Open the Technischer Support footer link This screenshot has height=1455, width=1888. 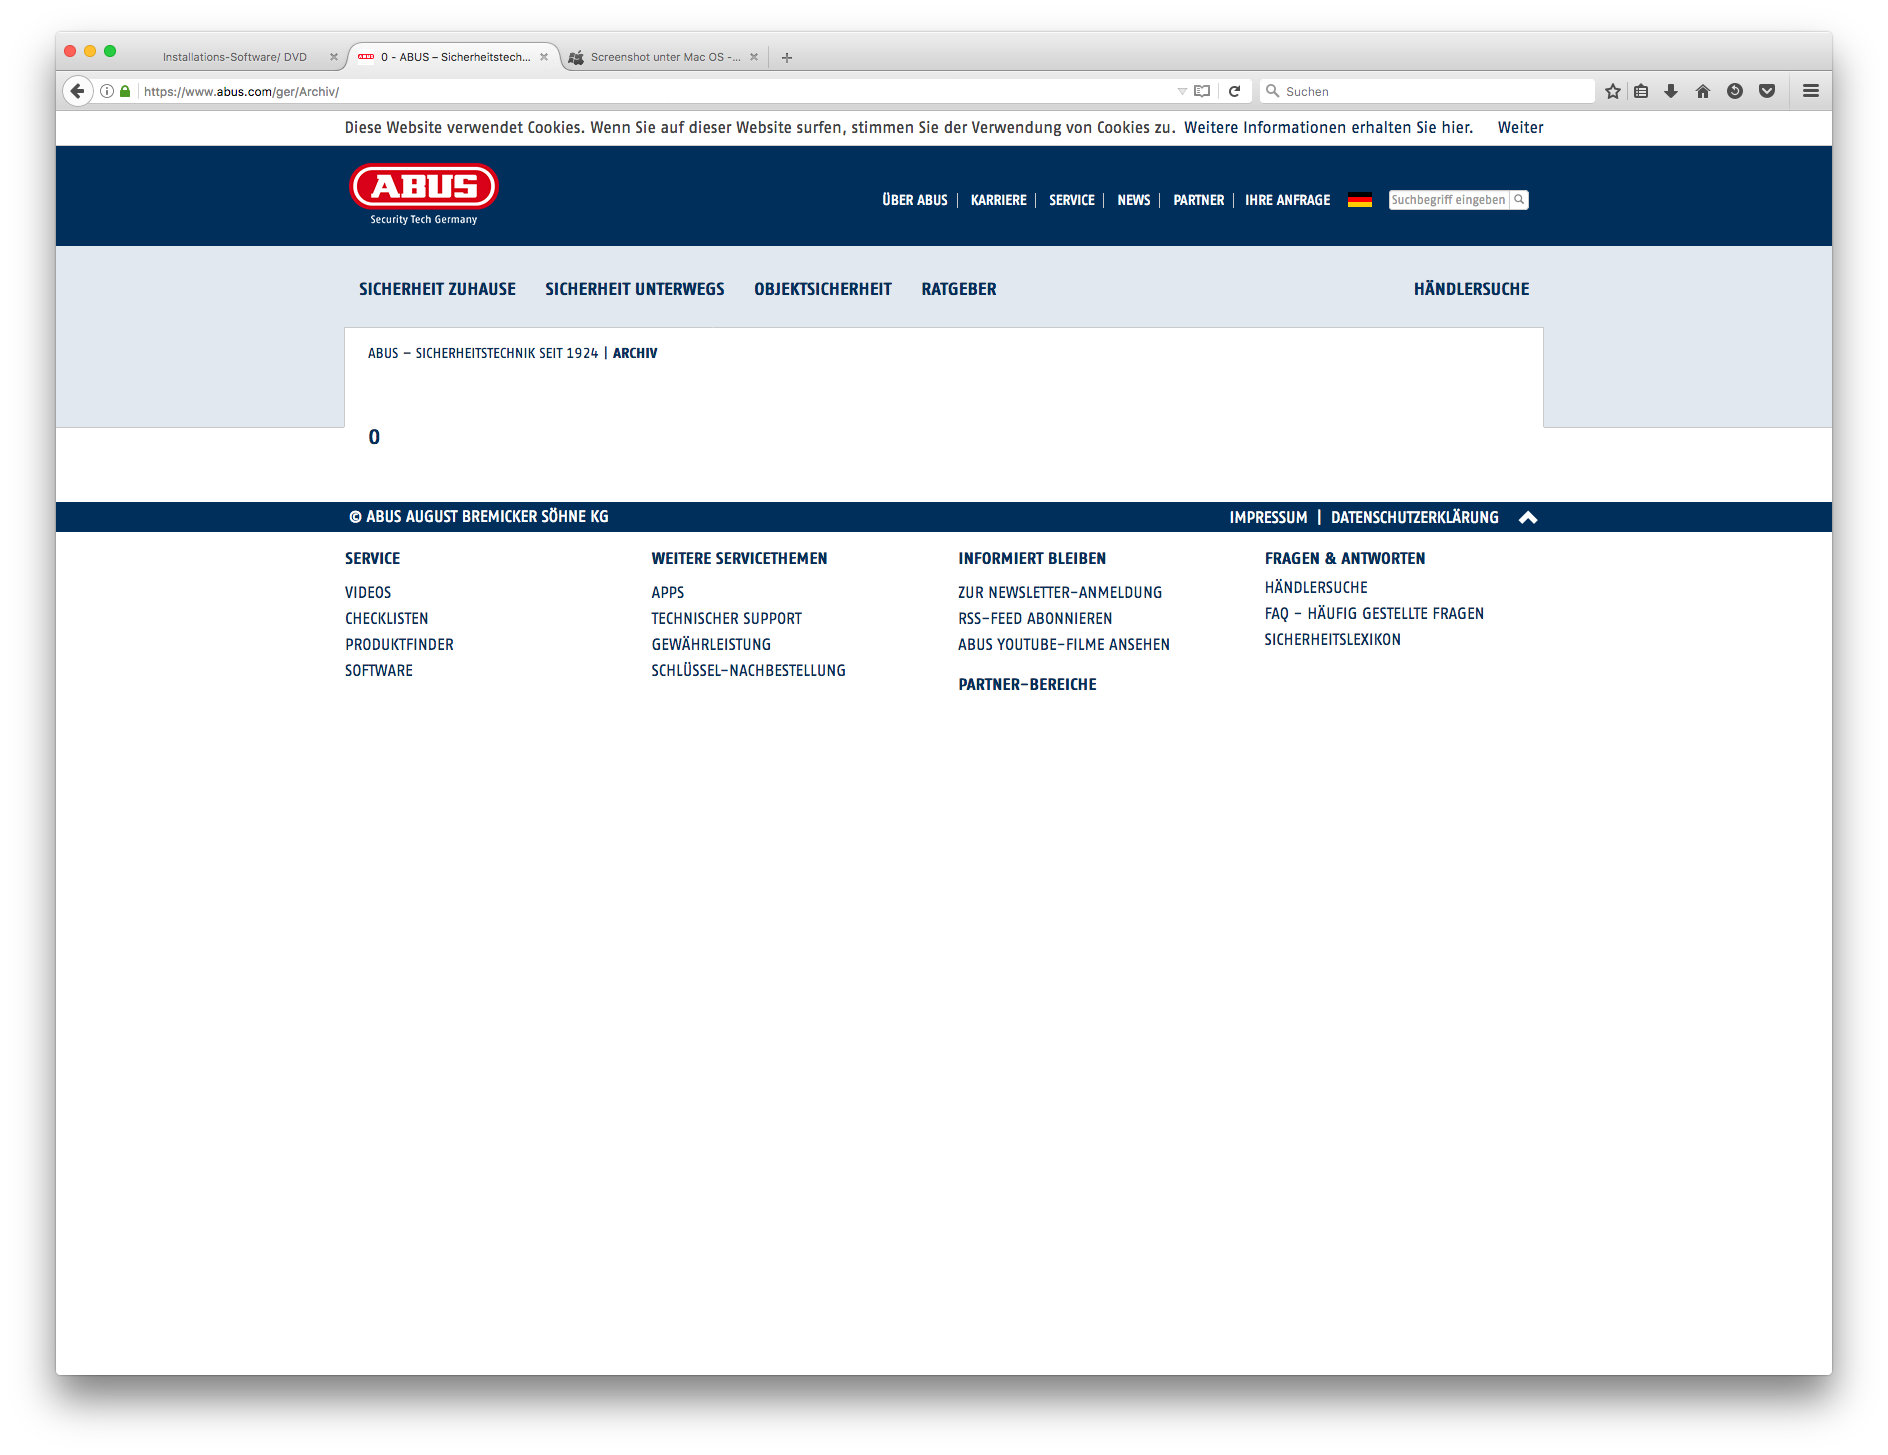(726, 619)
